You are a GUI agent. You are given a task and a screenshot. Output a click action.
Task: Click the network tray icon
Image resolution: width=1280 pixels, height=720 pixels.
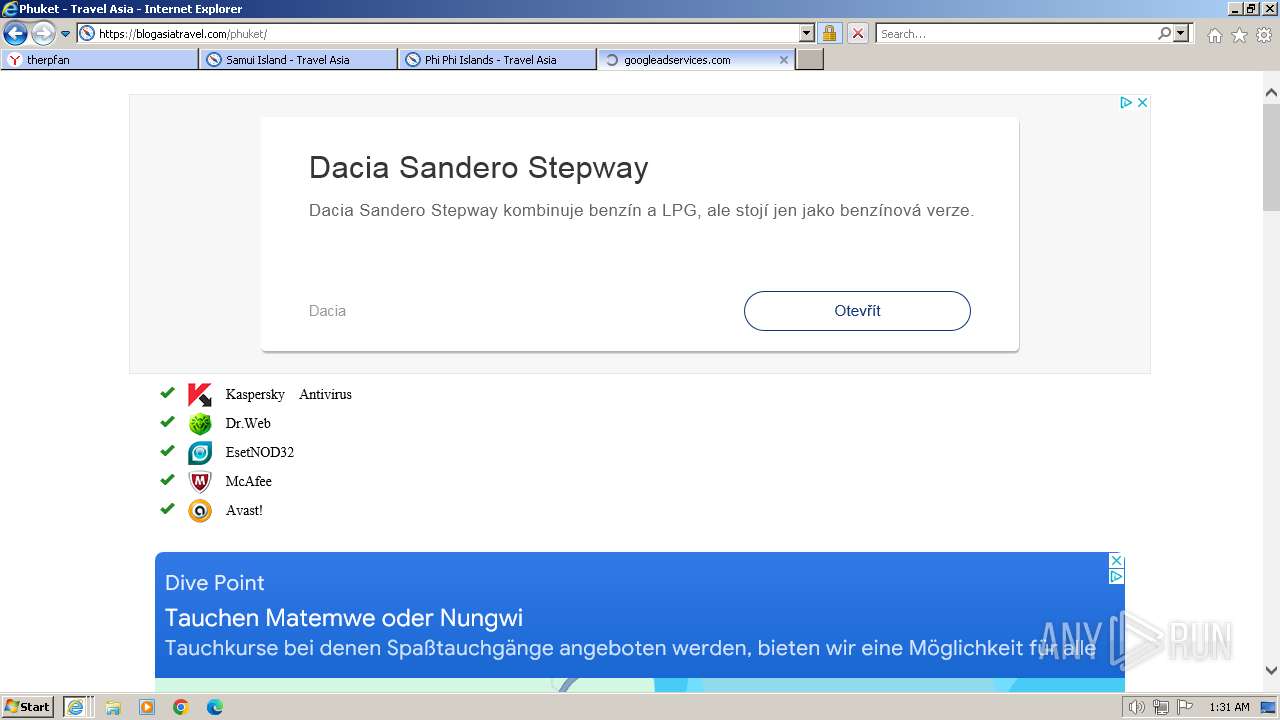(x=1161, y=707)
